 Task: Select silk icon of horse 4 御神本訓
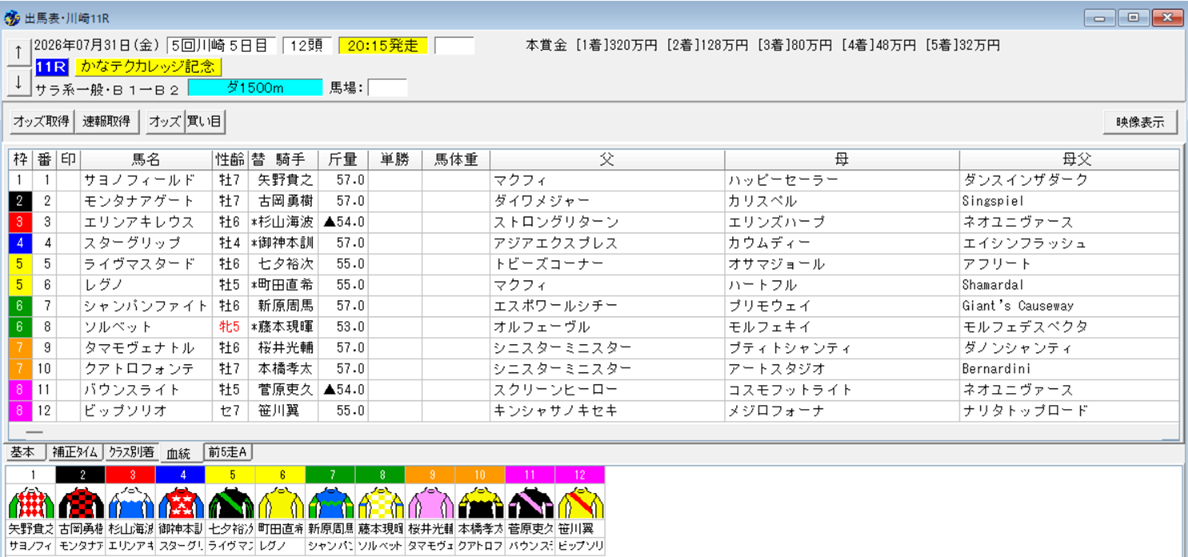pyautogui.click(x=180, y=501)
